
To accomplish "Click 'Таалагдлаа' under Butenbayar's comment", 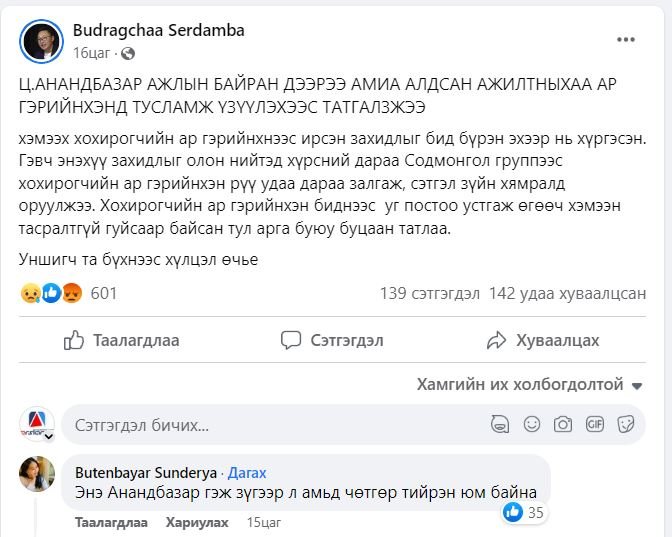I will click(110, 523).
